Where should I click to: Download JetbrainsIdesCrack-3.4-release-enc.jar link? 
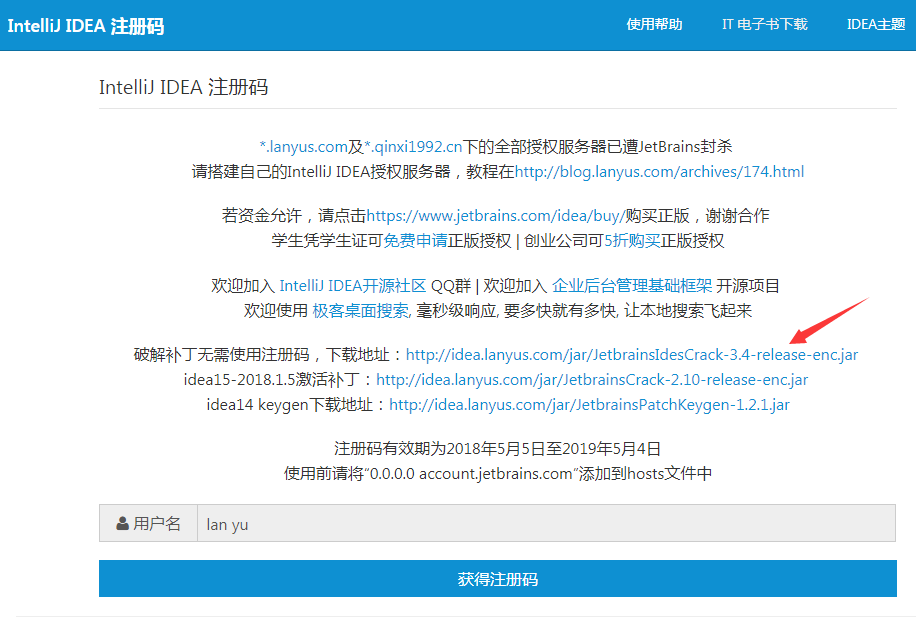coord(632,355)
